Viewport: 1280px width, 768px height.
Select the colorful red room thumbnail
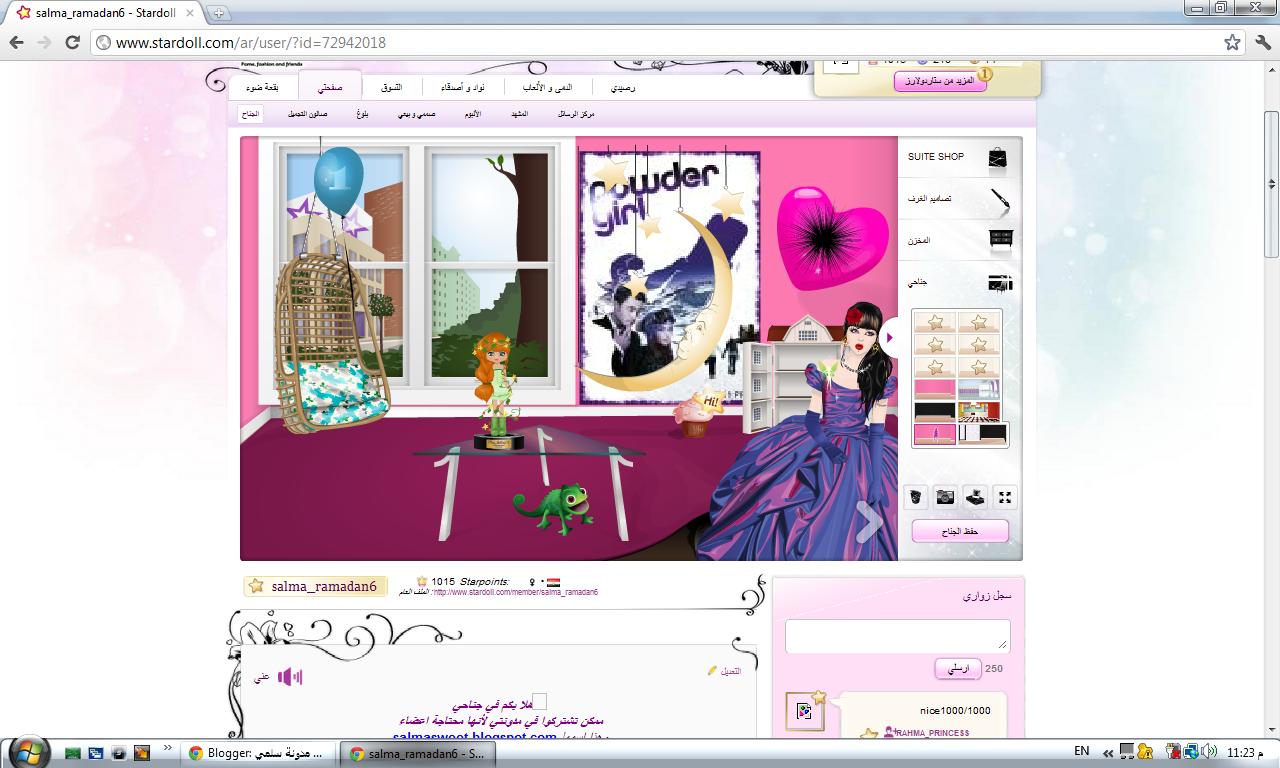[979, 411]
